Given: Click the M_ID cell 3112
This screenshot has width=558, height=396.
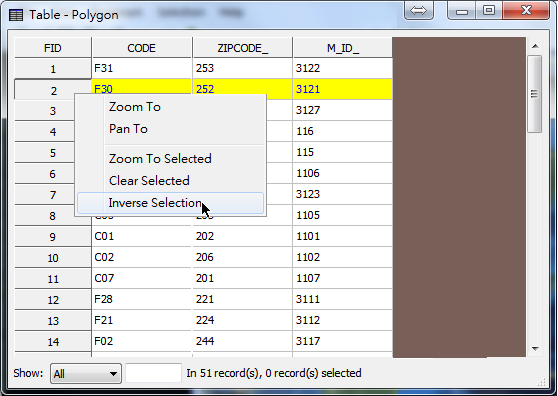Looking at the screenshot, I should (343, 320).
